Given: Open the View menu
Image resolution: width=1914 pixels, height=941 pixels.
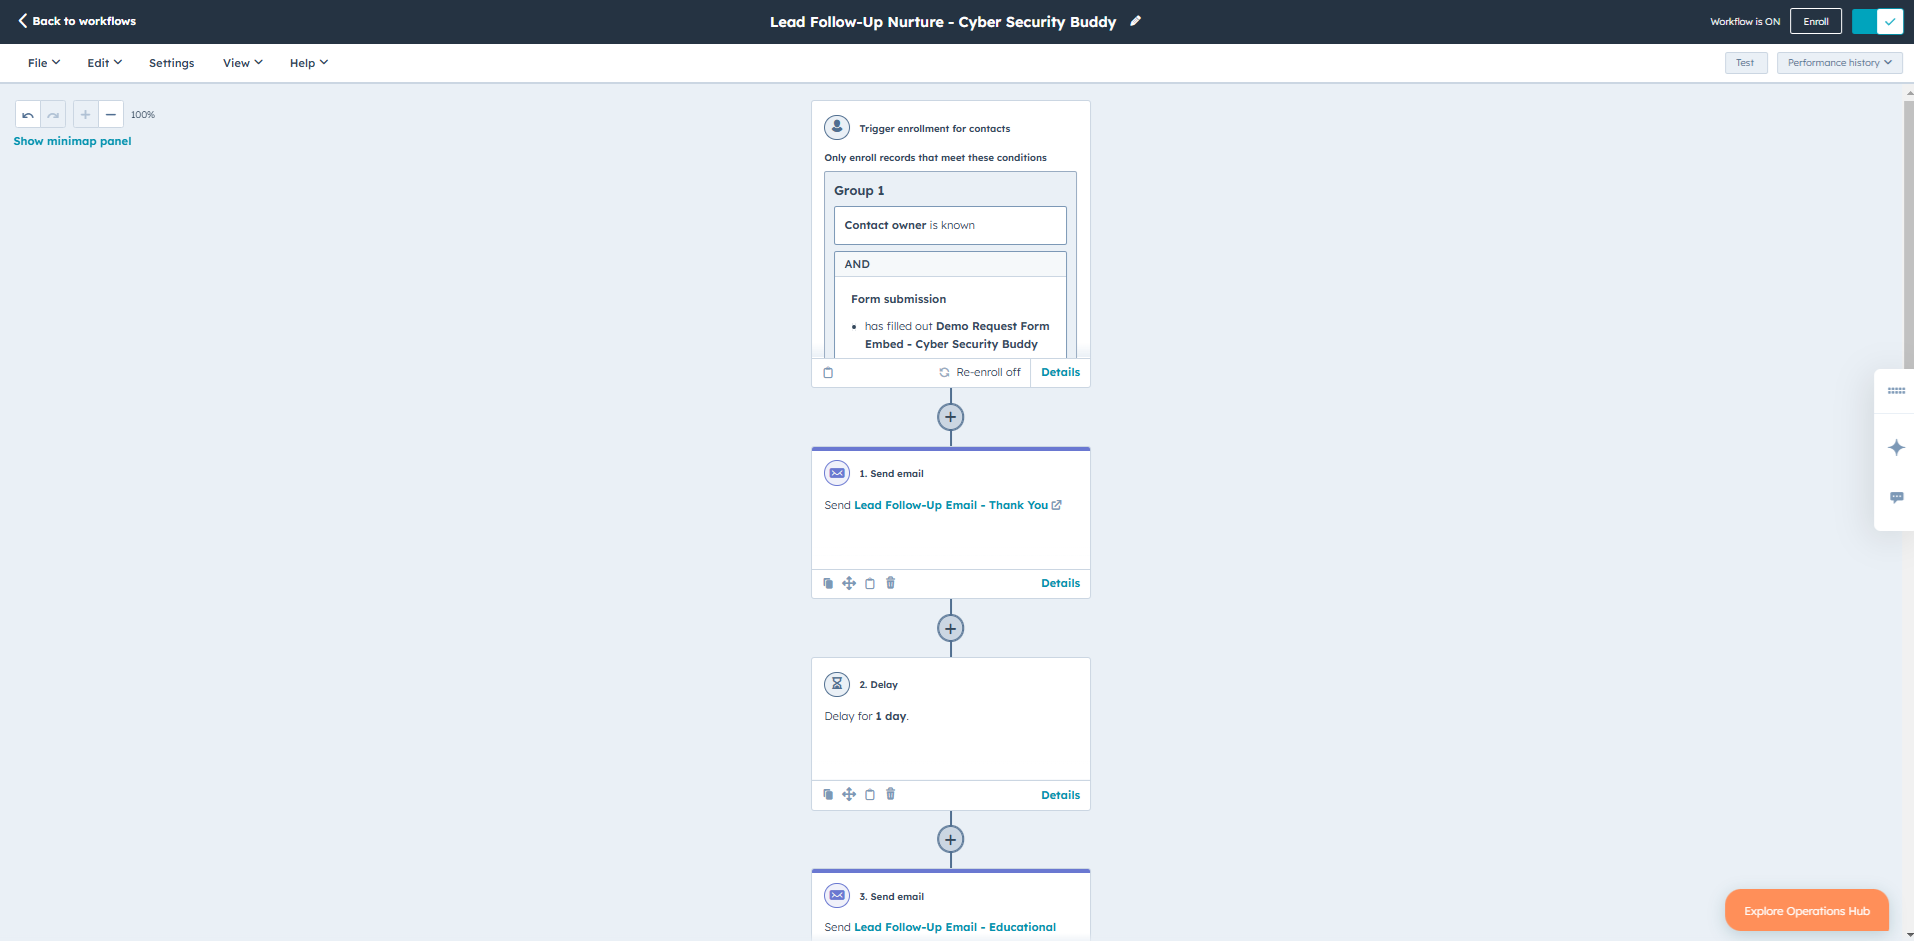Looking at the screenshot, I should (243, 63).
